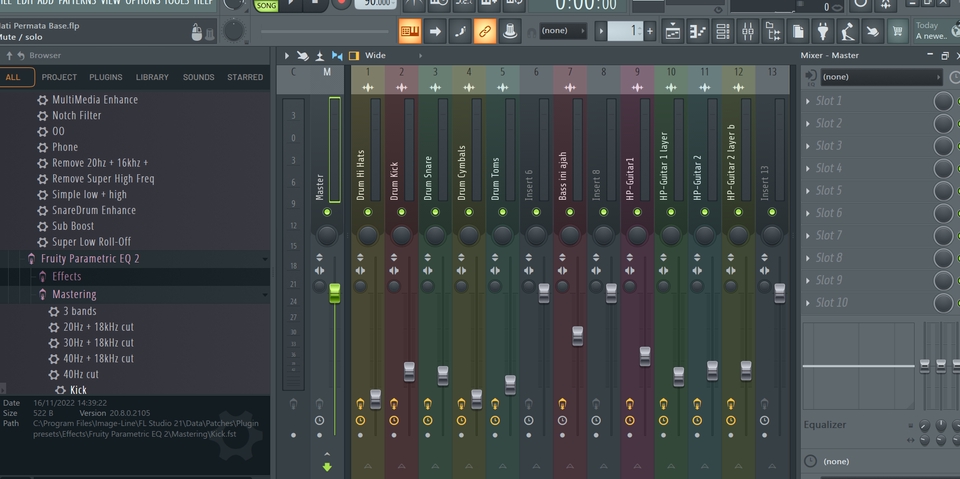
Task: Click the yellow FX icon on Drum Kick track
Action: click(394, 404)
